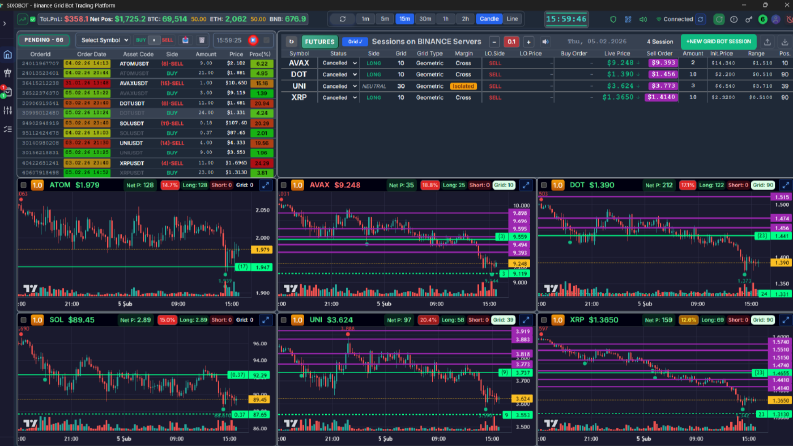This screenshot has width=793, height=446.
Task: Tick the AVAX chart checkbox
Action: [284, 185]
